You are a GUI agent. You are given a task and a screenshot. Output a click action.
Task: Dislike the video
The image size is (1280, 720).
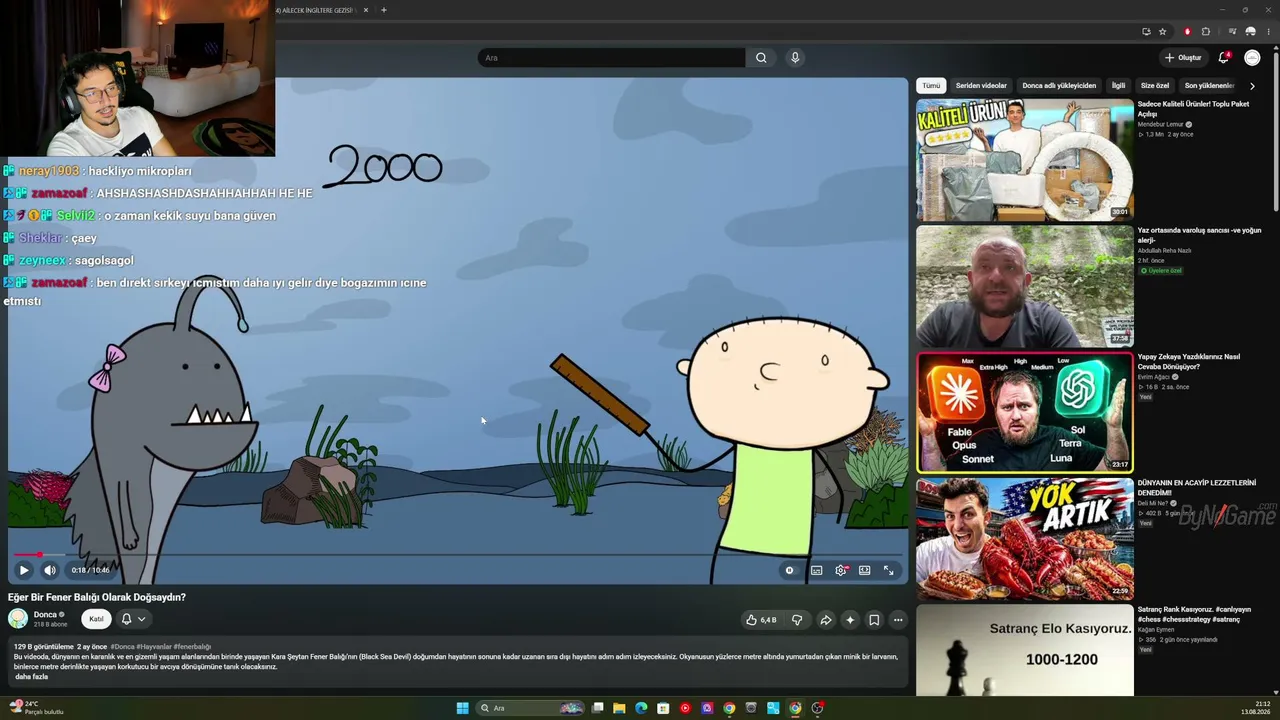pos(797,620)
